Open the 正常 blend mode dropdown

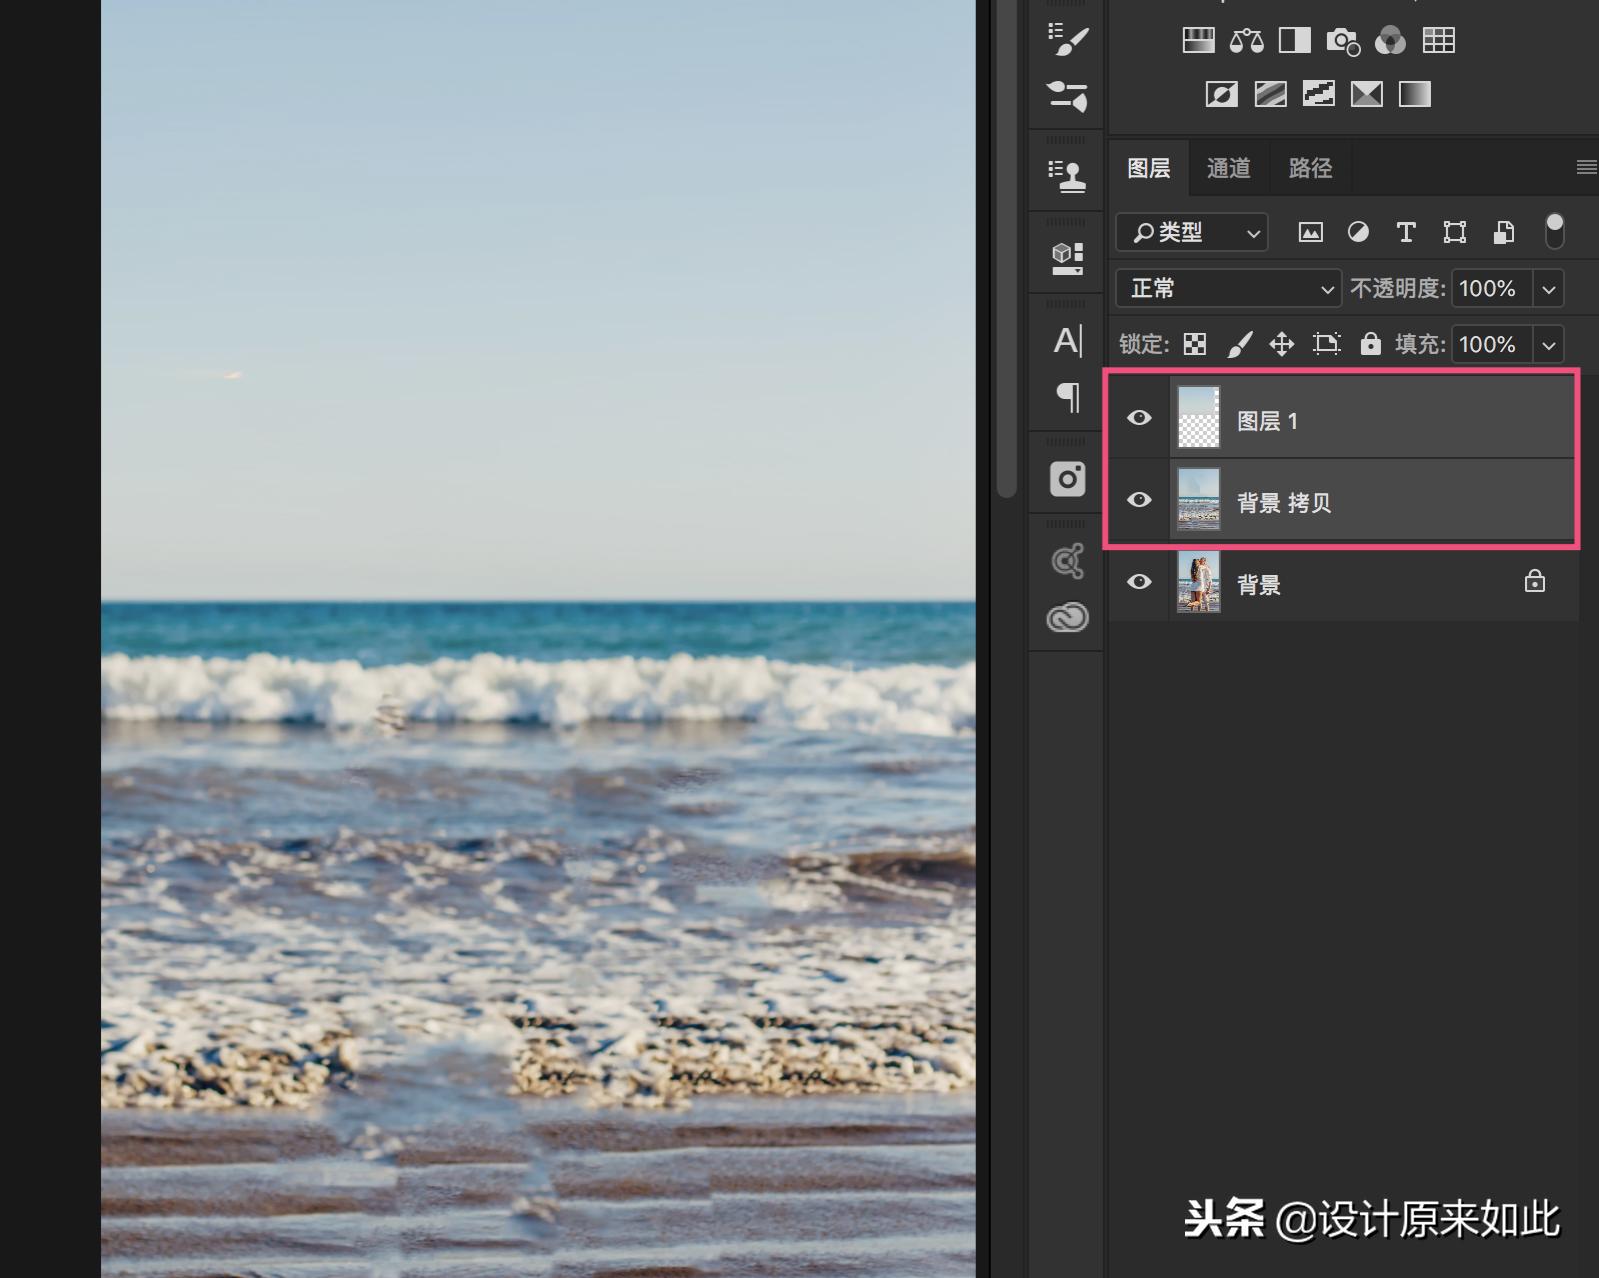click(x=1228, y=289)
